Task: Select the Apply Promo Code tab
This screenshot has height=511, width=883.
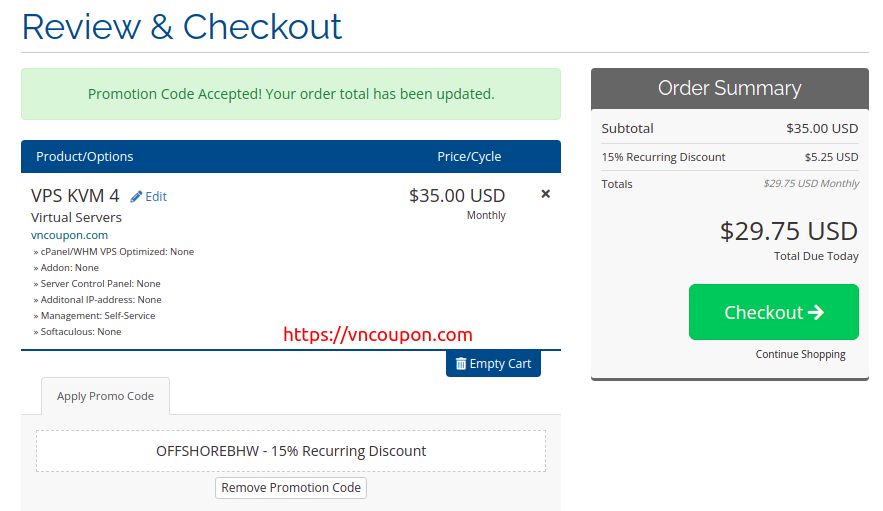Action: 105,396
